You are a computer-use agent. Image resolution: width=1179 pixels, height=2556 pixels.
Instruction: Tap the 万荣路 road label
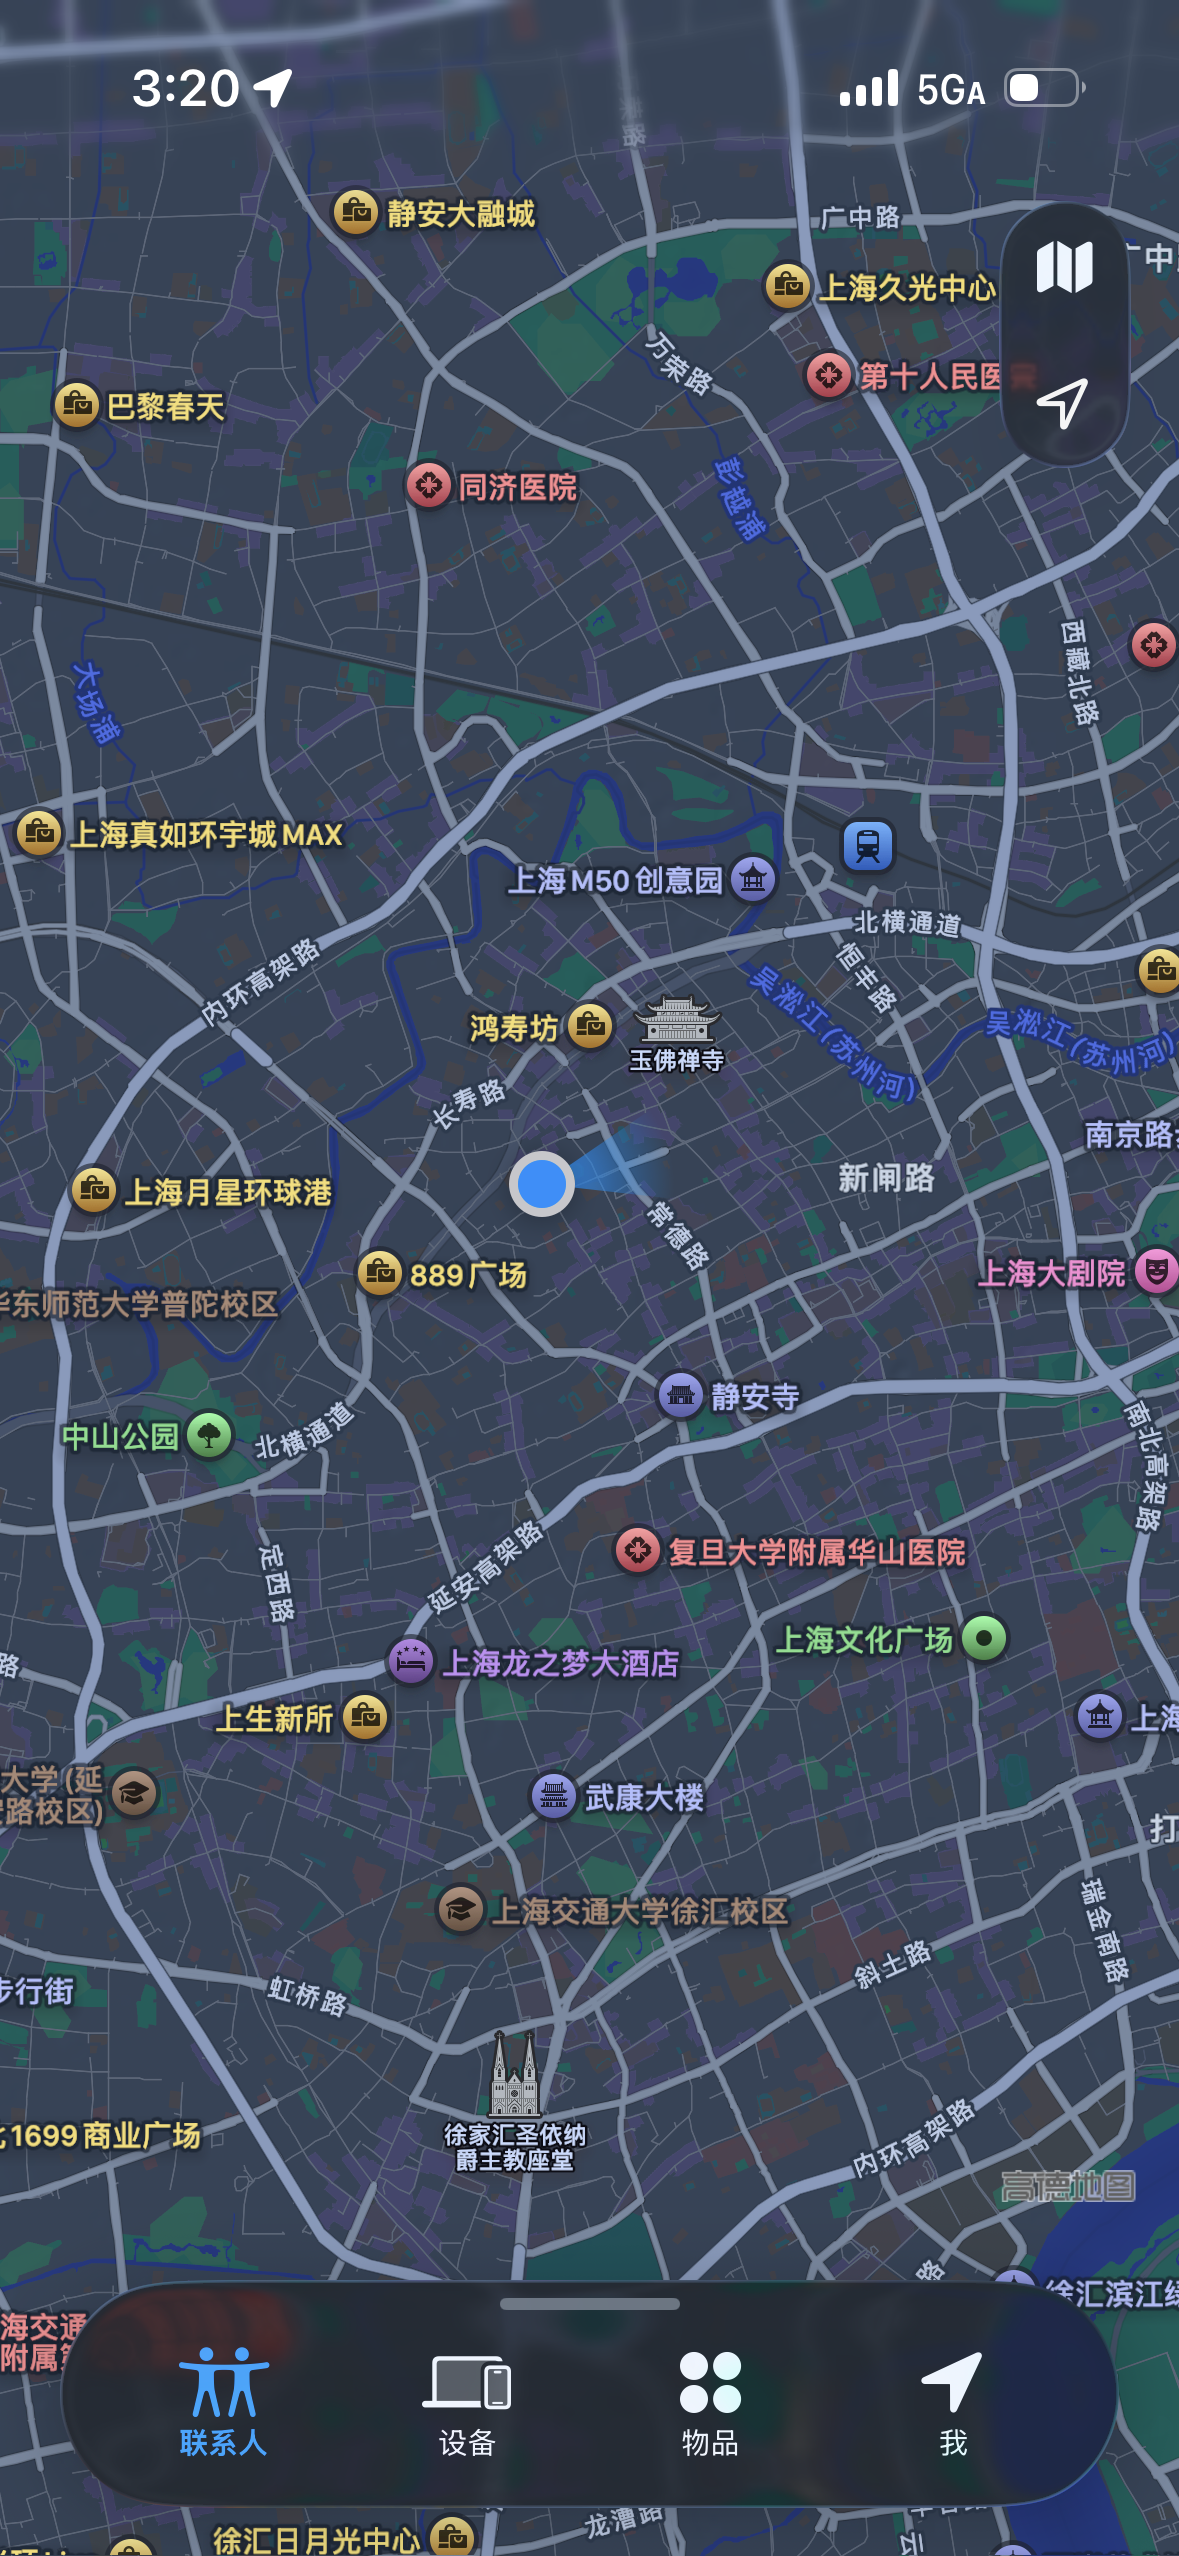(679, 363)
